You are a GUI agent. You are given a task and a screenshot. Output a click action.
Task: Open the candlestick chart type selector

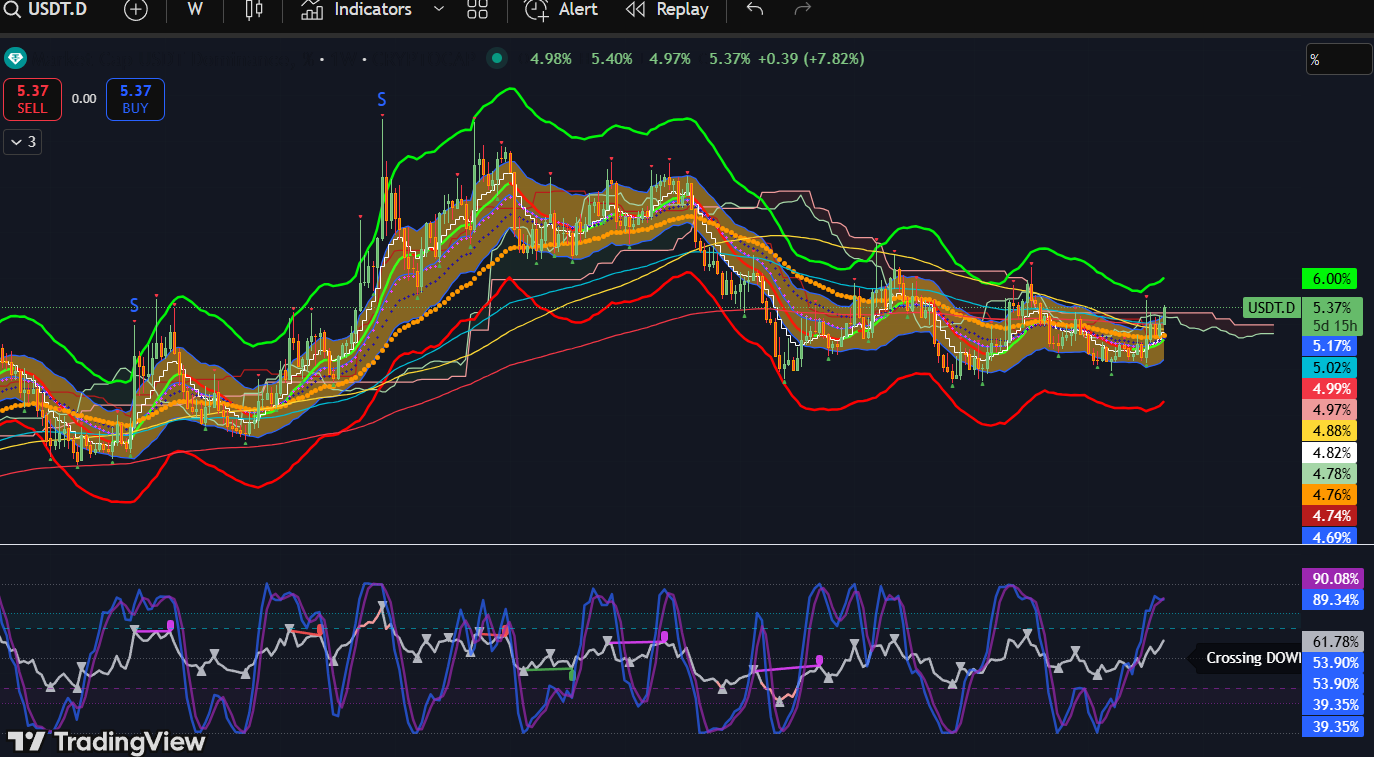pos(253,10)
